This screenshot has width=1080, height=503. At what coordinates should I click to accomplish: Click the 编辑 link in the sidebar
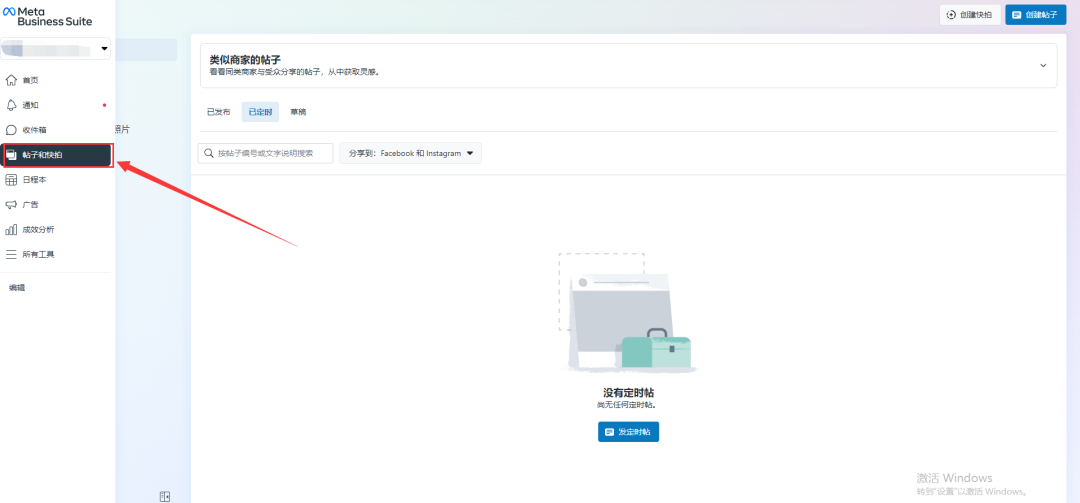pos(17,288)
